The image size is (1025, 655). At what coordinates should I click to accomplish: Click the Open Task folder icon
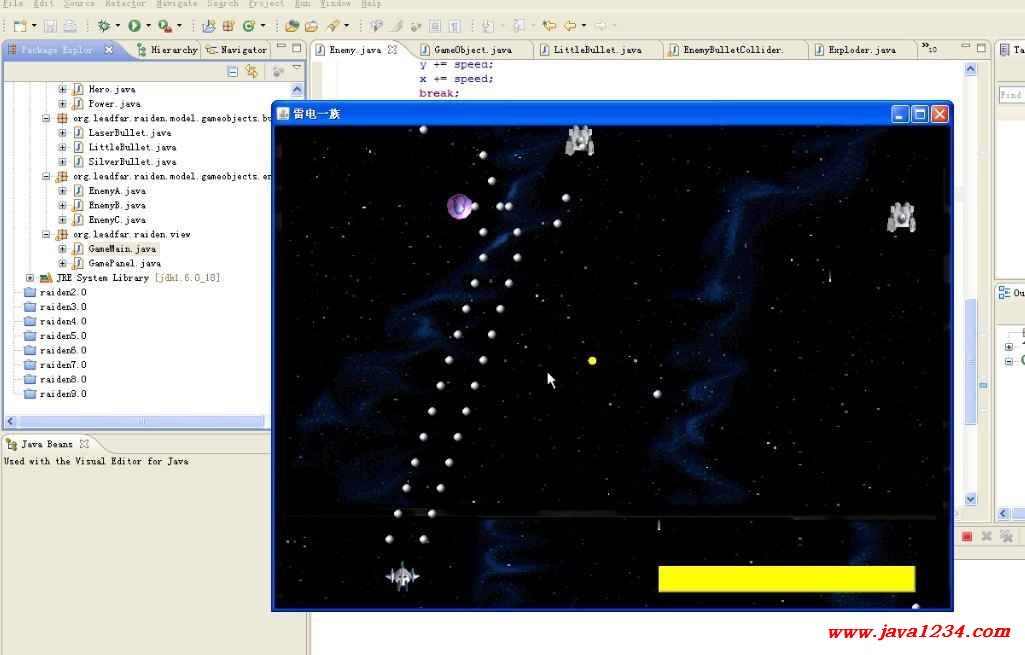tap(312, 26)
